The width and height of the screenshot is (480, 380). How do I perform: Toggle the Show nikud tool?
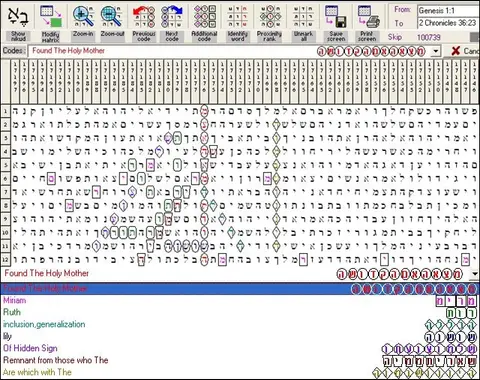pos(18,22)
